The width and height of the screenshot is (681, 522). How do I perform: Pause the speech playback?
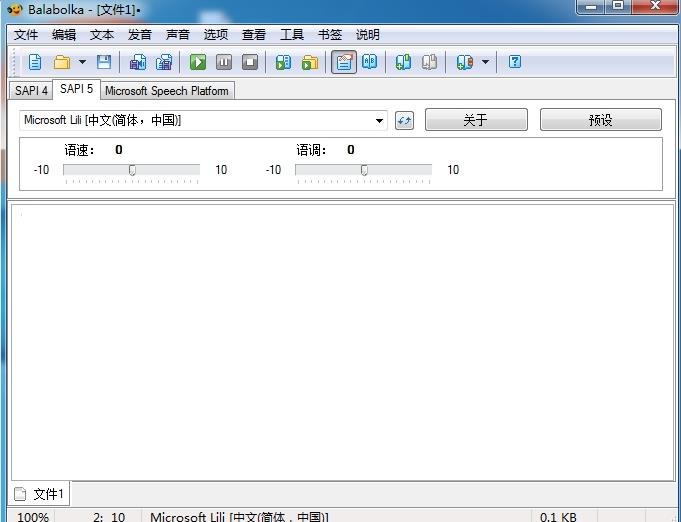224,62
